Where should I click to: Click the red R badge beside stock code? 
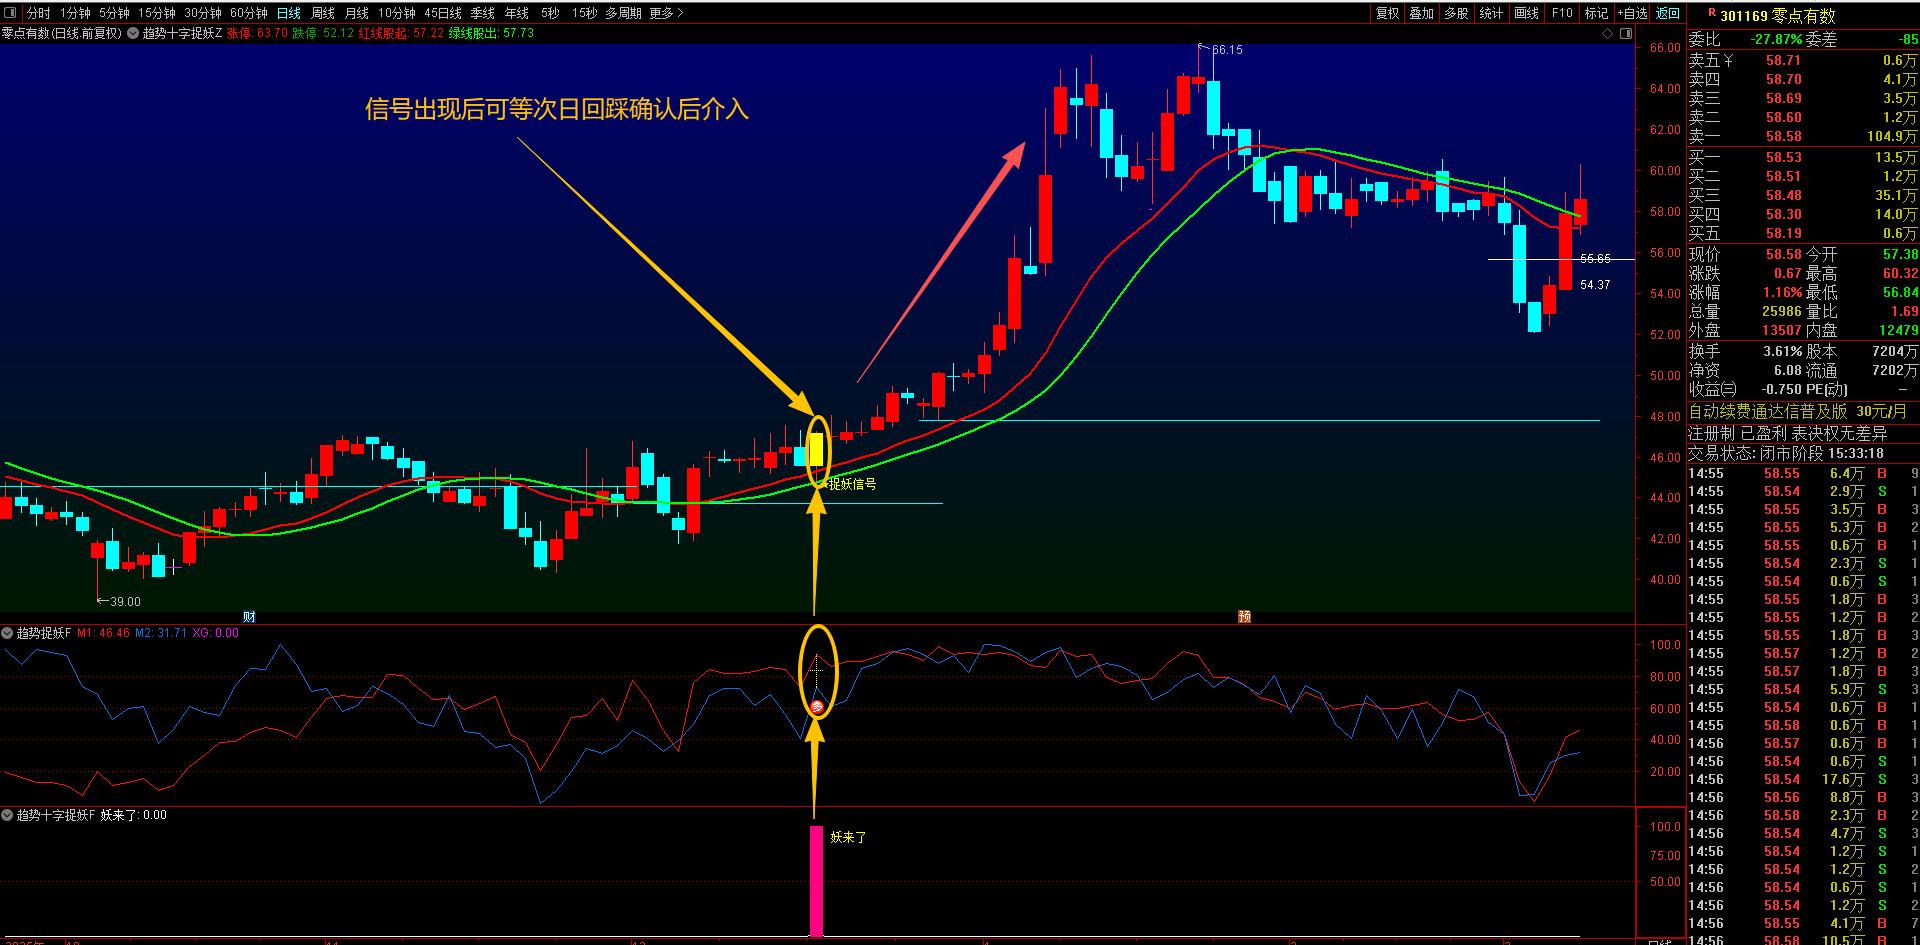click(1712, 13)
